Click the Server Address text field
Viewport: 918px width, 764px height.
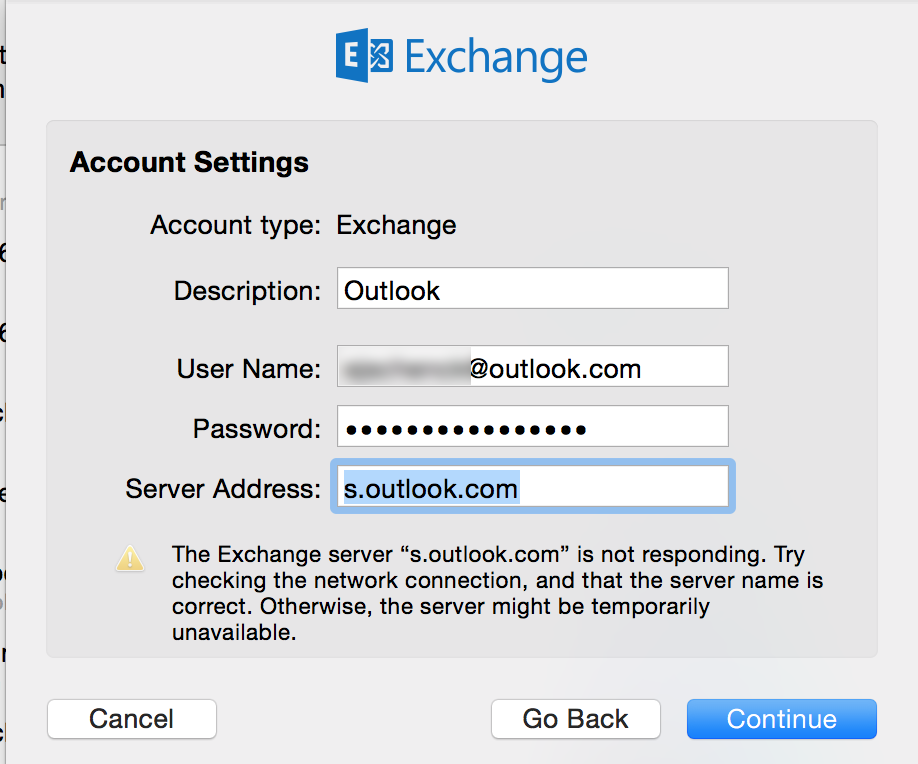(533, 486)
